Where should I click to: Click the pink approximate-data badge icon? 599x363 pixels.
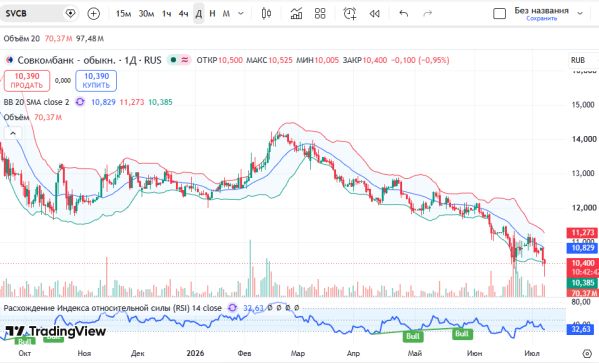185,60
